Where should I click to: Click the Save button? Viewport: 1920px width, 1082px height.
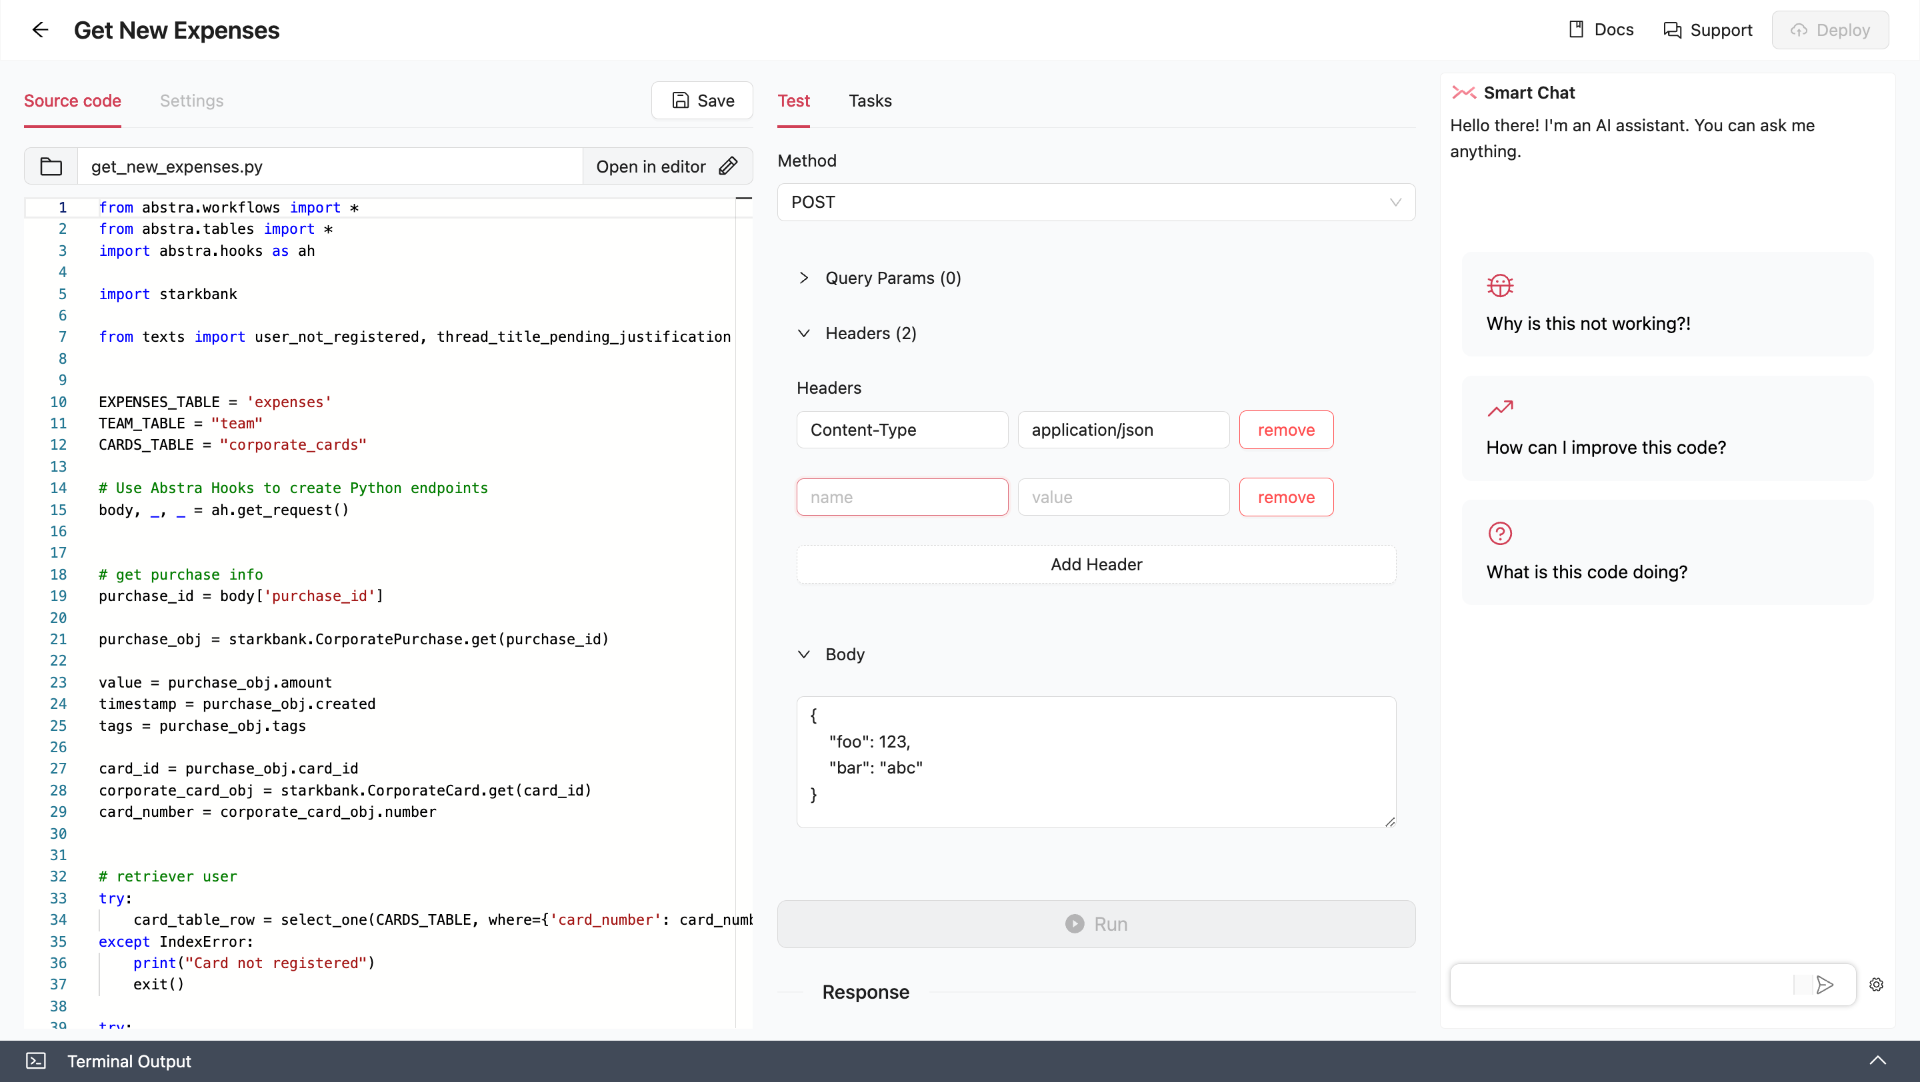tap(703, 101)
